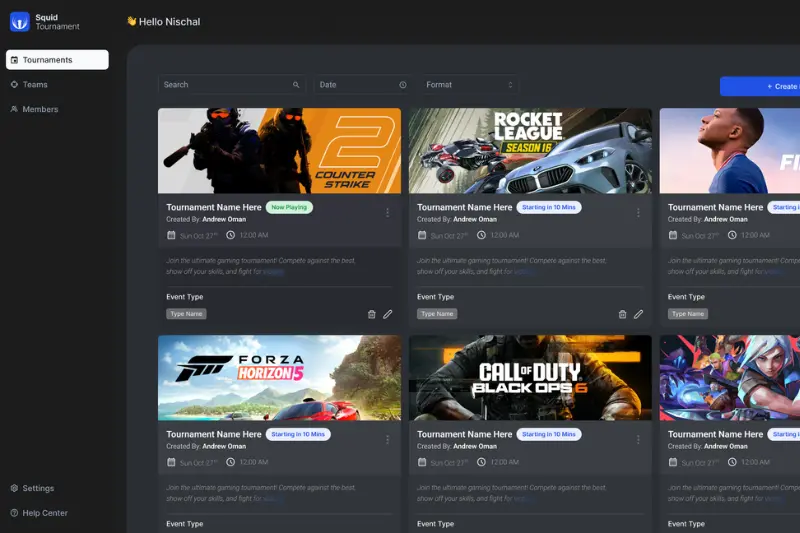Image resolution: width=800 pixels, height=533 pixels.
Task: Click the clock icon in Date filter
Action: point(403,85)
